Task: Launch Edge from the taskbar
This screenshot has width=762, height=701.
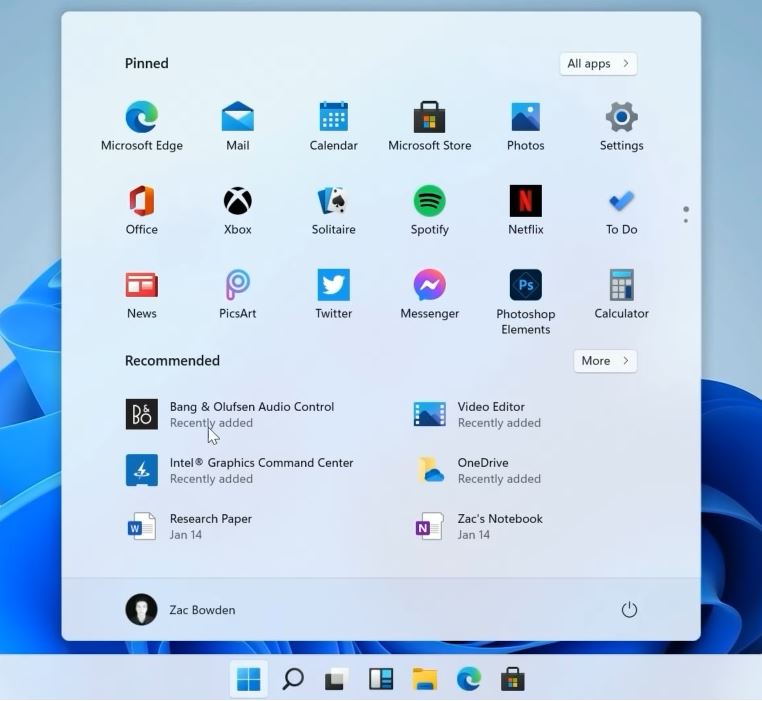Action: pos(468,679)
